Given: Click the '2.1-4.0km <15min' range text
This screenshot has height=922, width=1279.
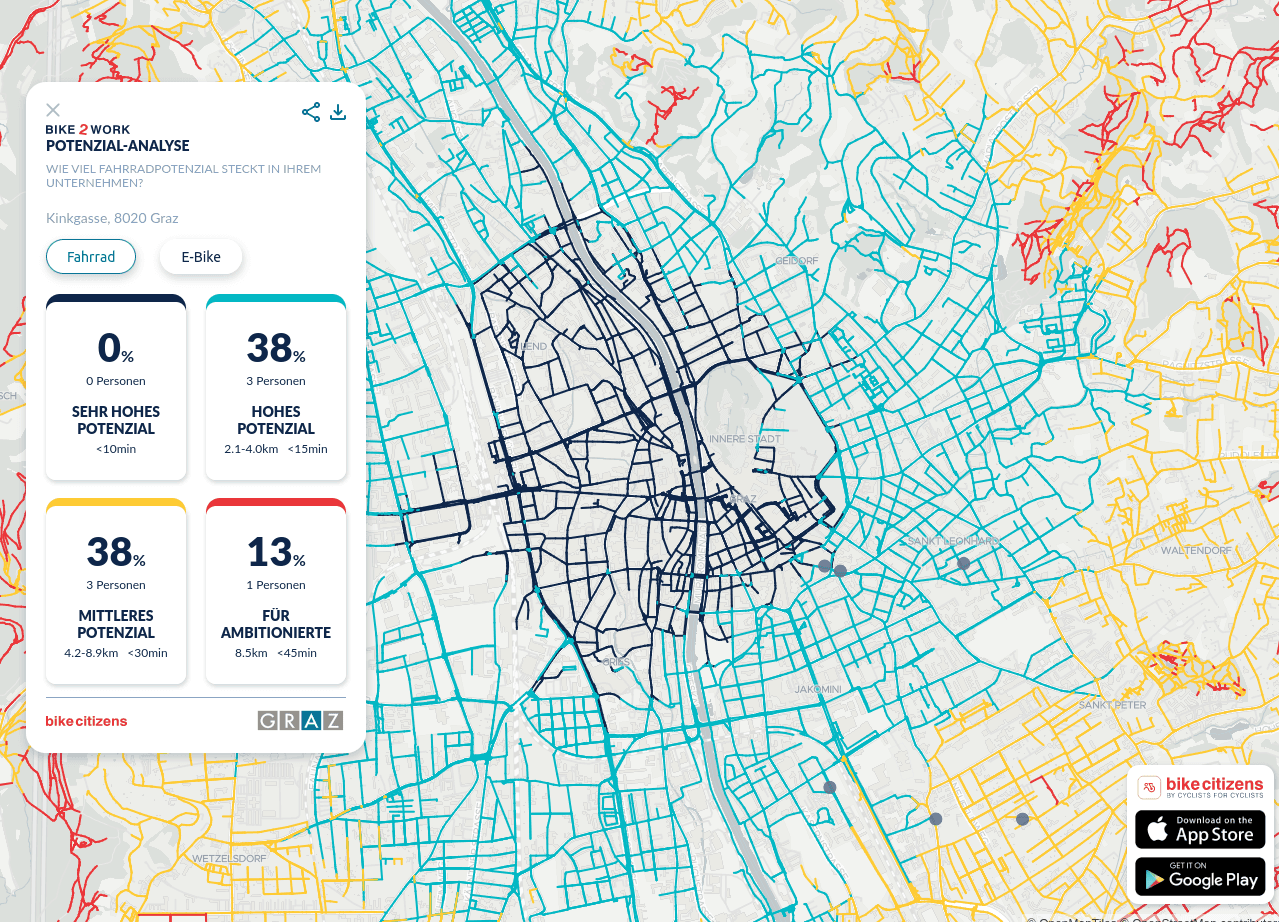Looking at the screenshot, I should 276,449.
